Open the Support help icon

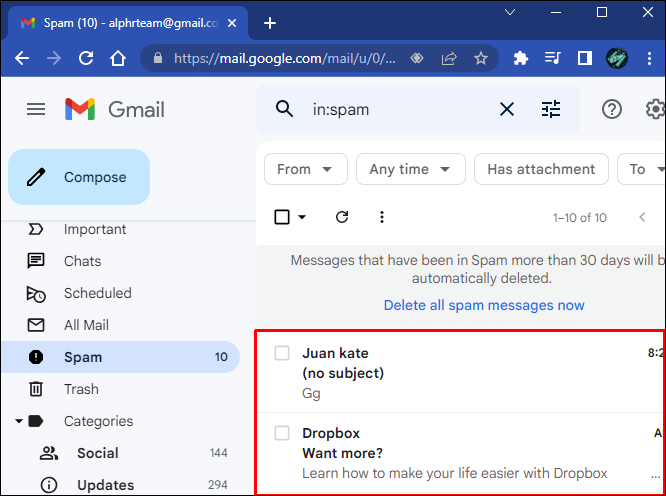[612, 109]
